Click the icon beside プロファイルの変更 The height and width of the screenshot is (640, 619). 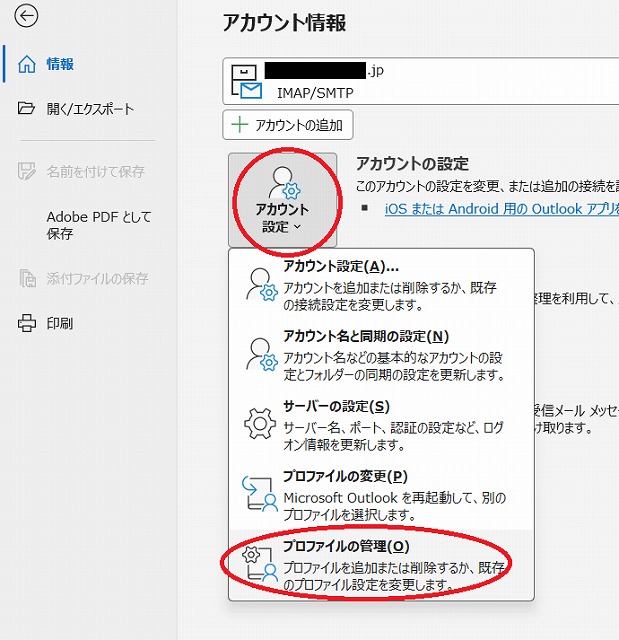click(260, 493)
